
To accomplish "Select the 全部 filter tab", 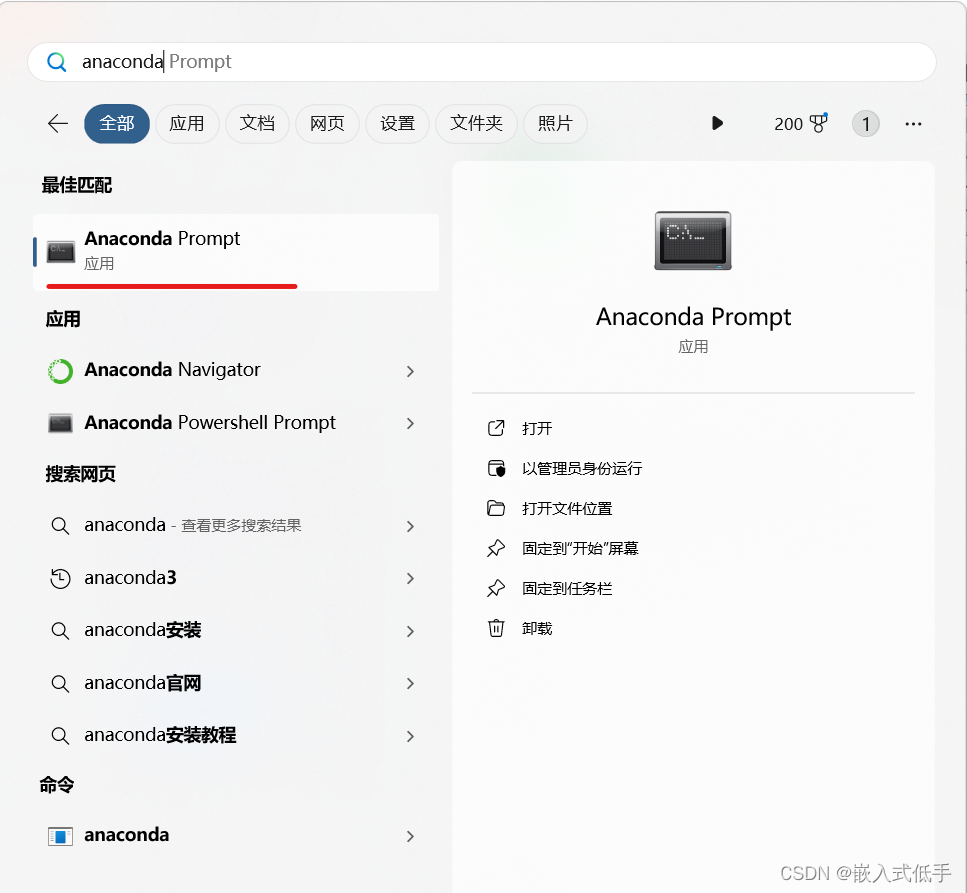I will 117,123.
